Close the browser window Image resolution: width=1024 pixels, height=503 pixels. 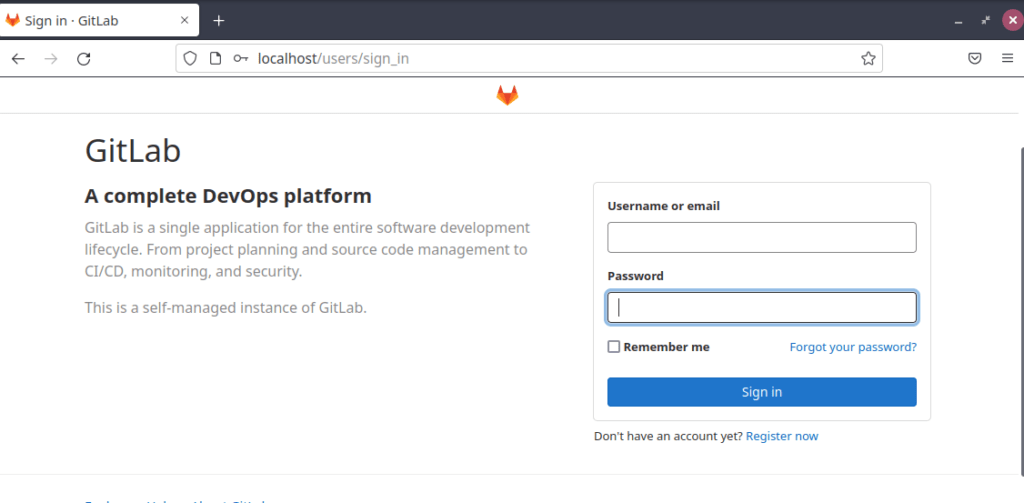tap(1013, 20)
